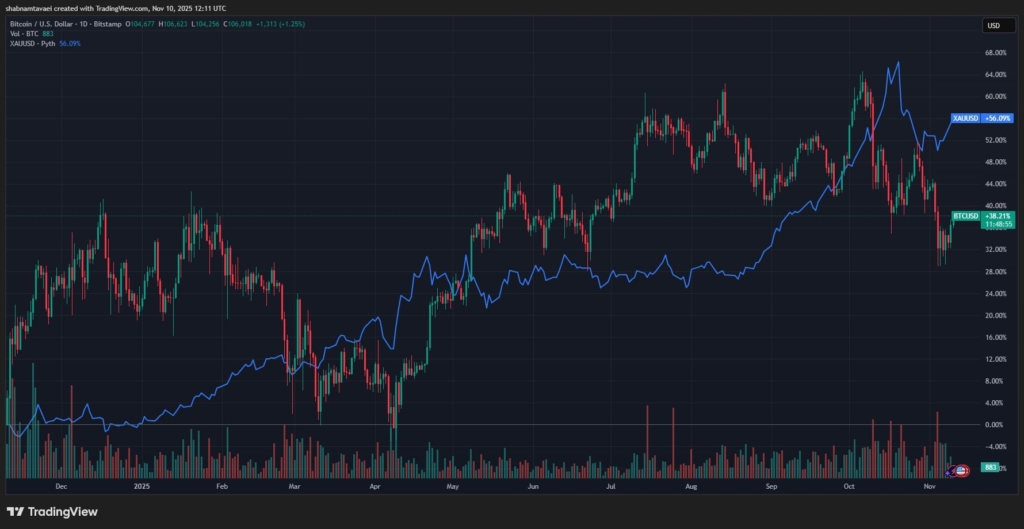Click the Nov label on time axis
Screen dimensions: 1024x529
(x=930, y=487)
